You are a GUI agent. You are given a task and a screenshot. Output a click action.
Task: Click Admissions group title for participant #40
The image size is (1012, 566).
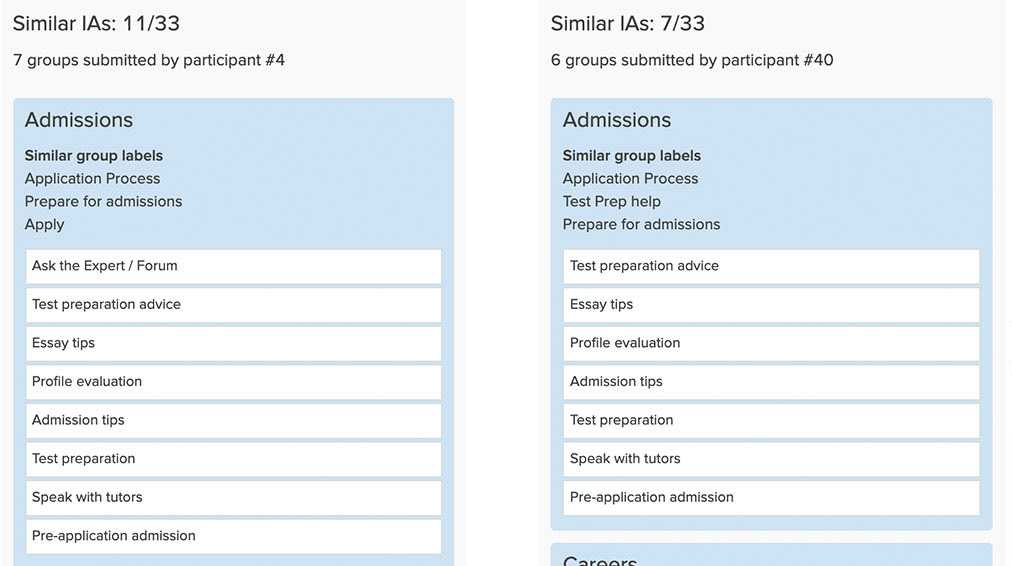(617, 120)
